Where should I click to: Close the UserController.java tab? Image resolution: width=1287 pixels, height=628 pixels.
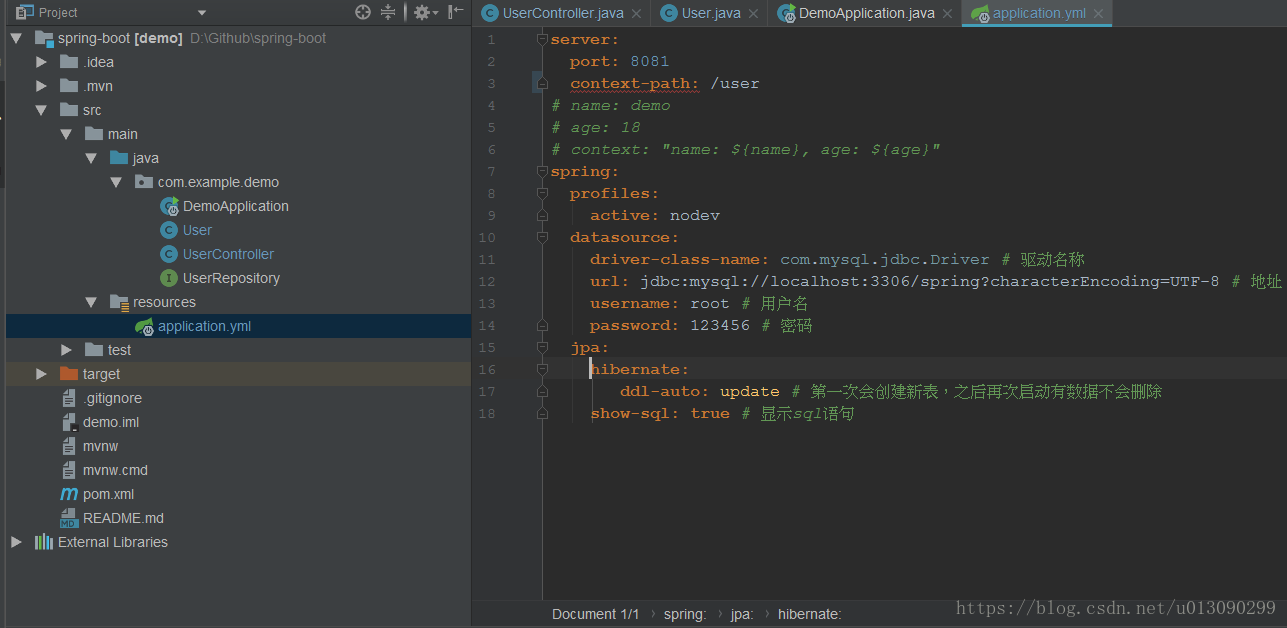[x=637, y=14]
